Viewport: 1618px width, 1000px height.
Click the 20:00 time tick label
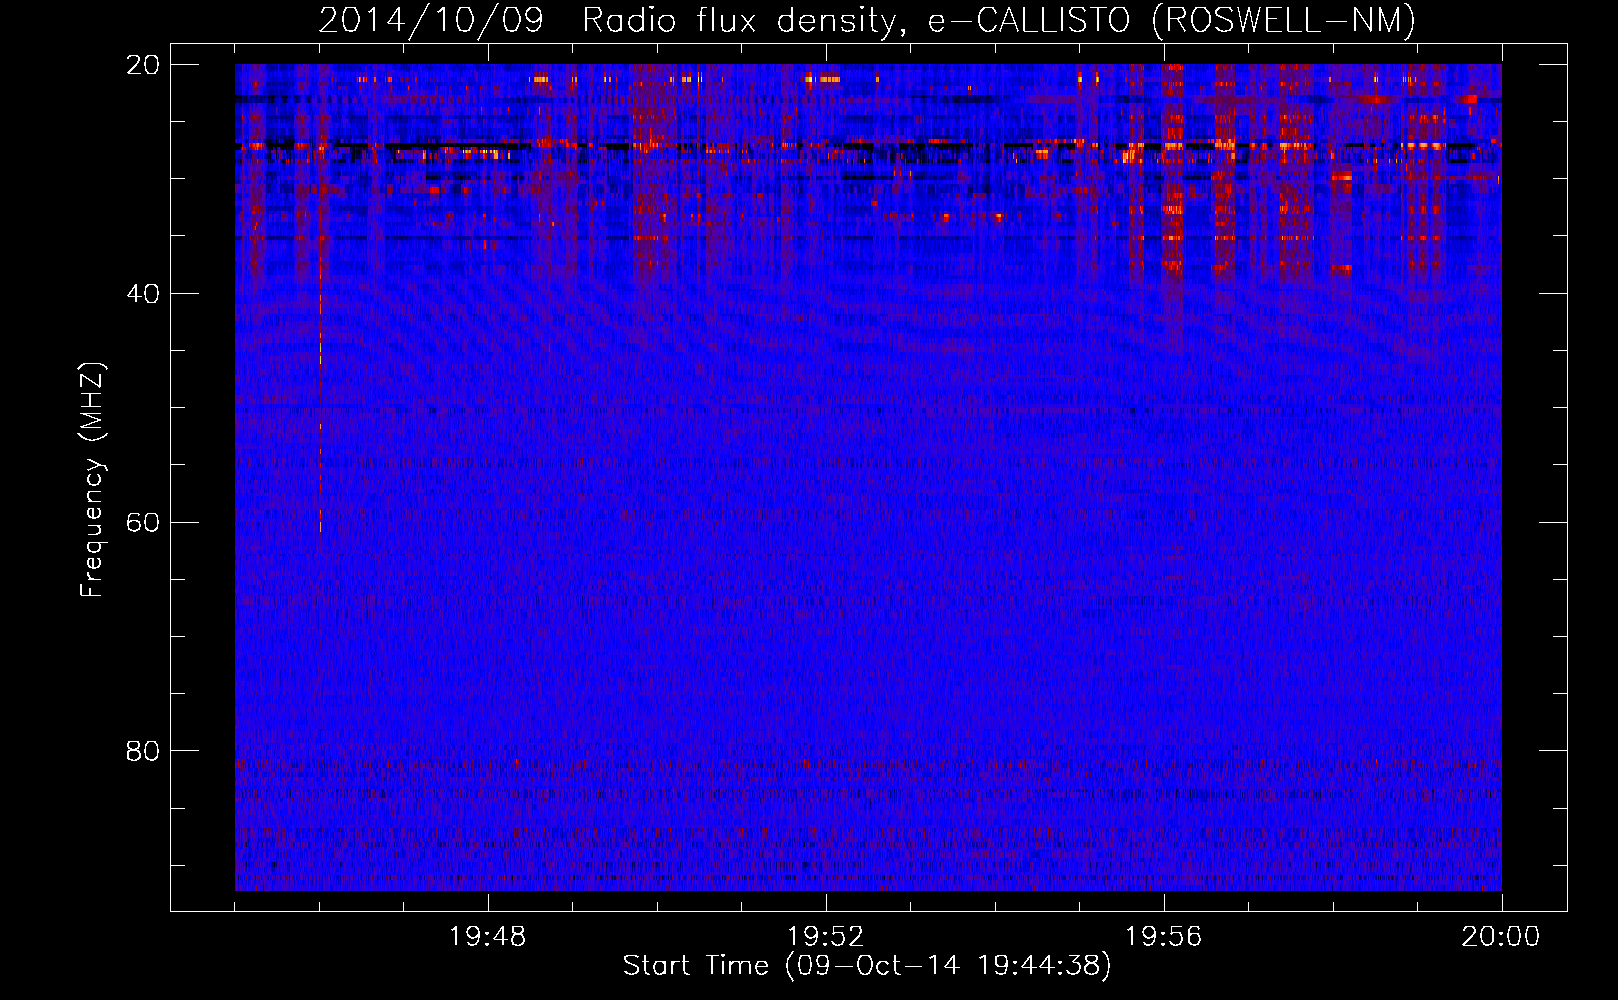1501,937
